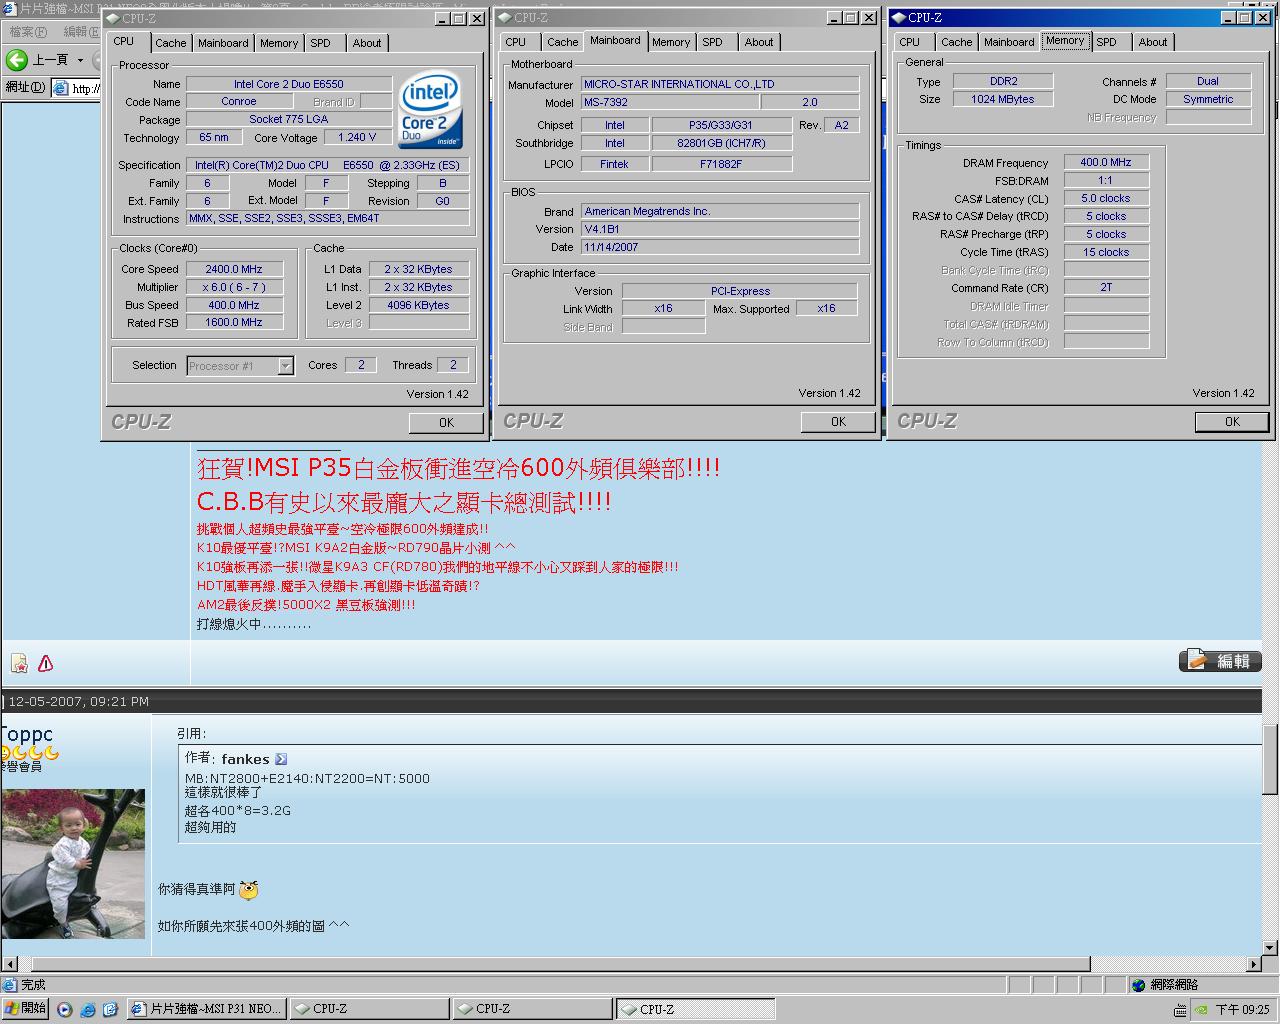Image resolution: width=1280 pixels, height=1024 pixels.
Task: Click the vertical scrollbar down arrow
Action: (1271, 948)
